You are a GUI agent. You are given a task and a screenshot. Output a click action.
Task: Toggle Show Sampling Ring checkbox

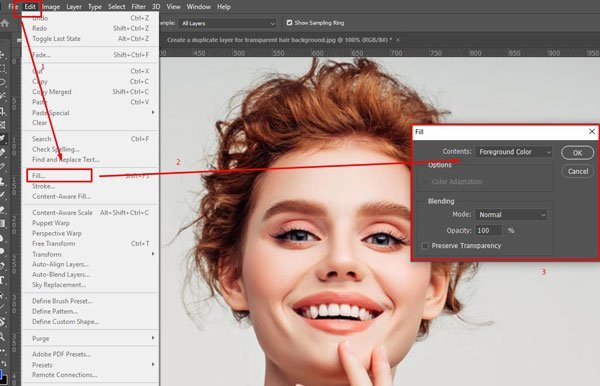point(289,23)
